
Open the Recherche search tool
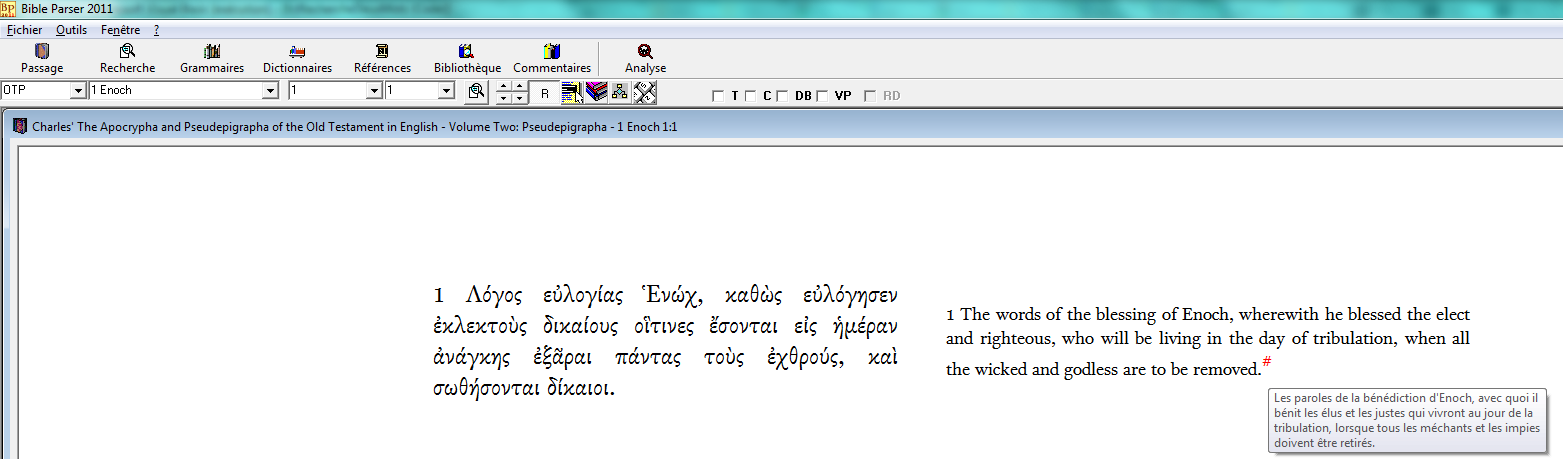127,59
